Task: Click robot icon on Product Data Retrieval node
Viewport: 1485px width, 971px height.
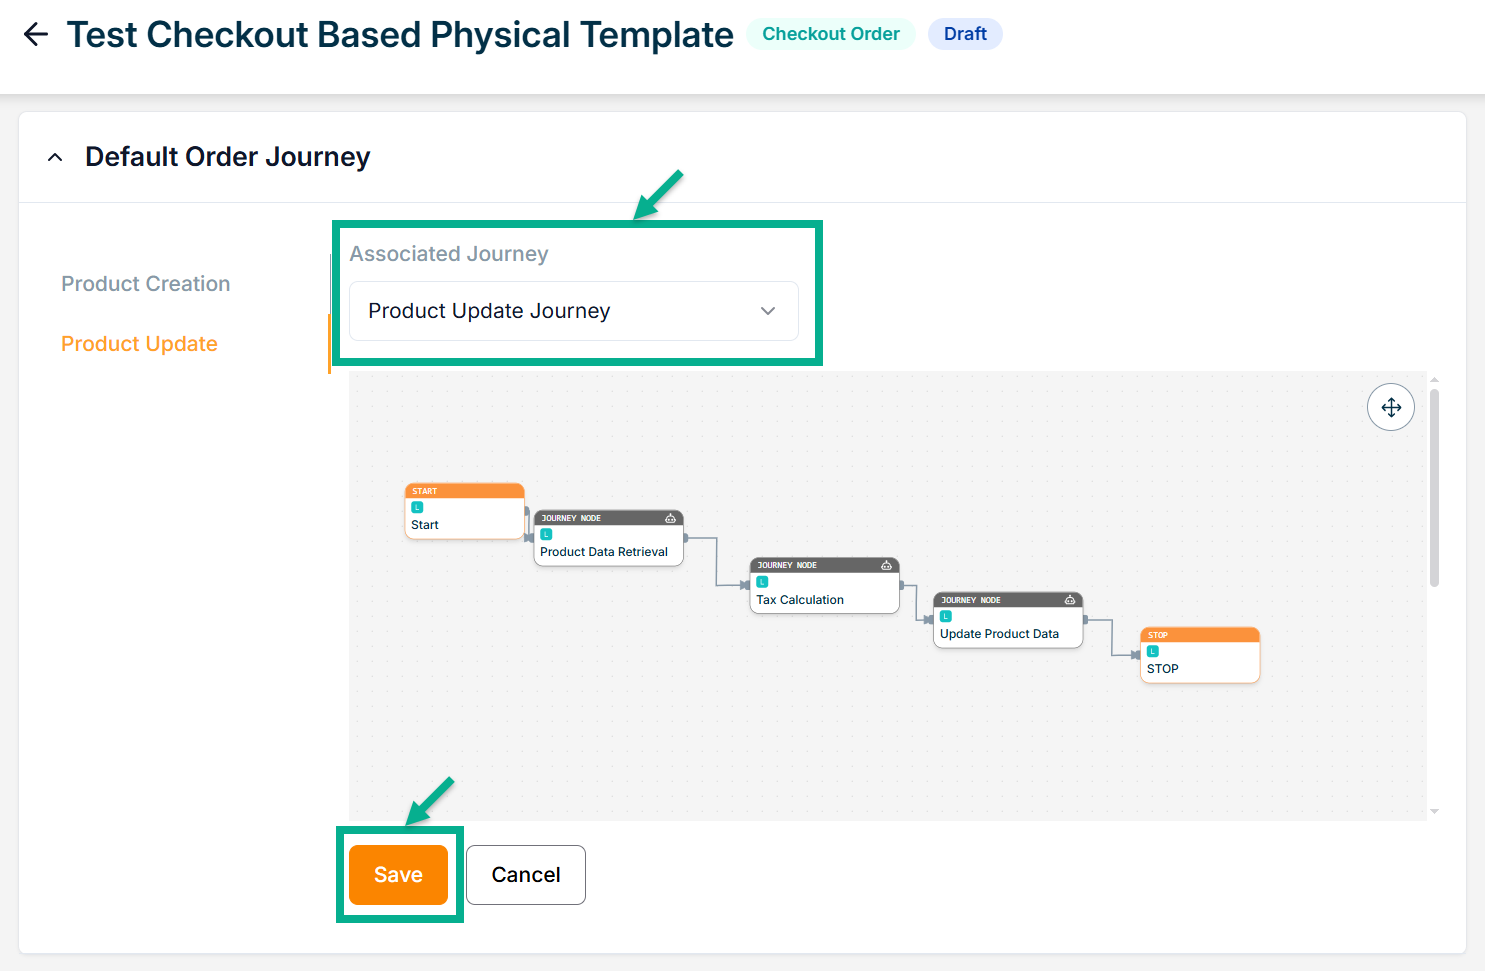Action: (671, 518)
